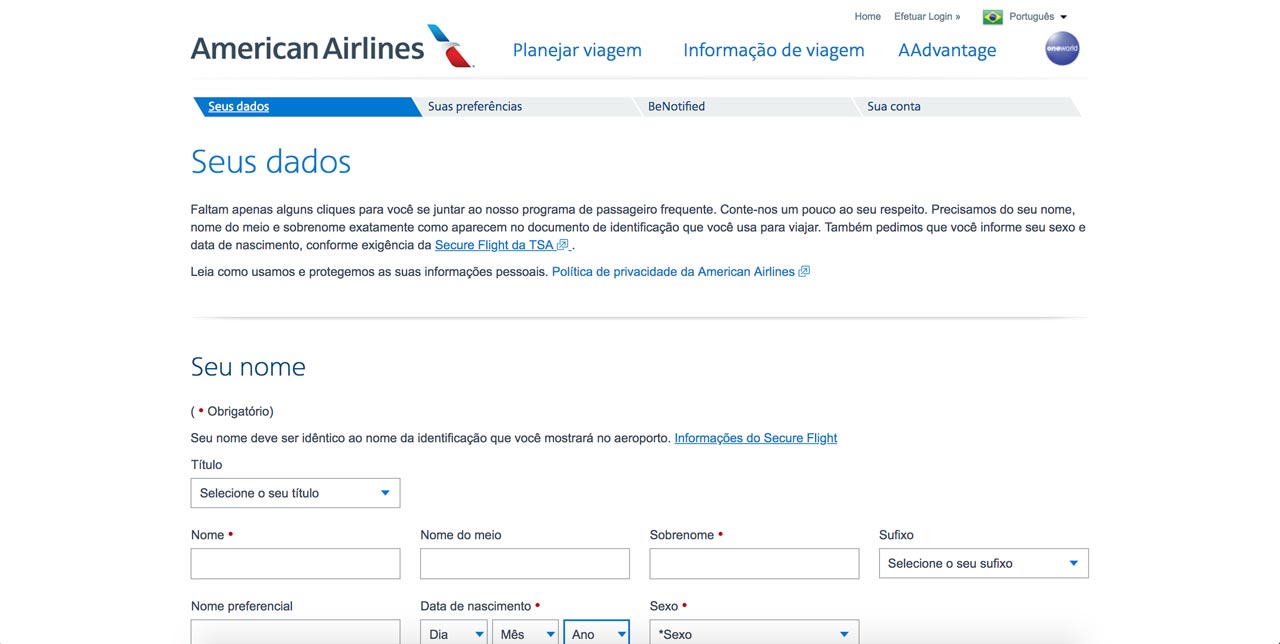Open the Planejar viagem menu
Screen dimensions: 1280x644
(577, 50)
